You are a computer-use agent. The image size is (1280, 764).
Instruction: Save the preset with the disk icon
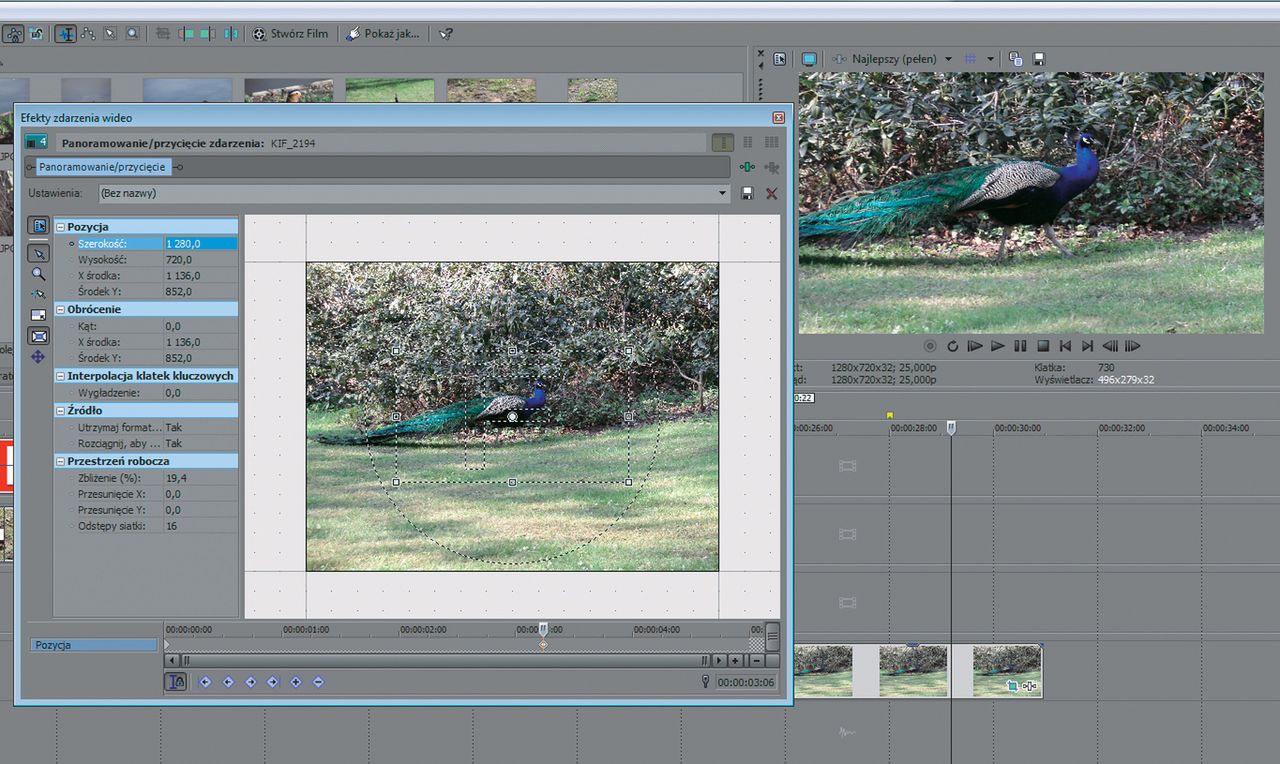747,193
